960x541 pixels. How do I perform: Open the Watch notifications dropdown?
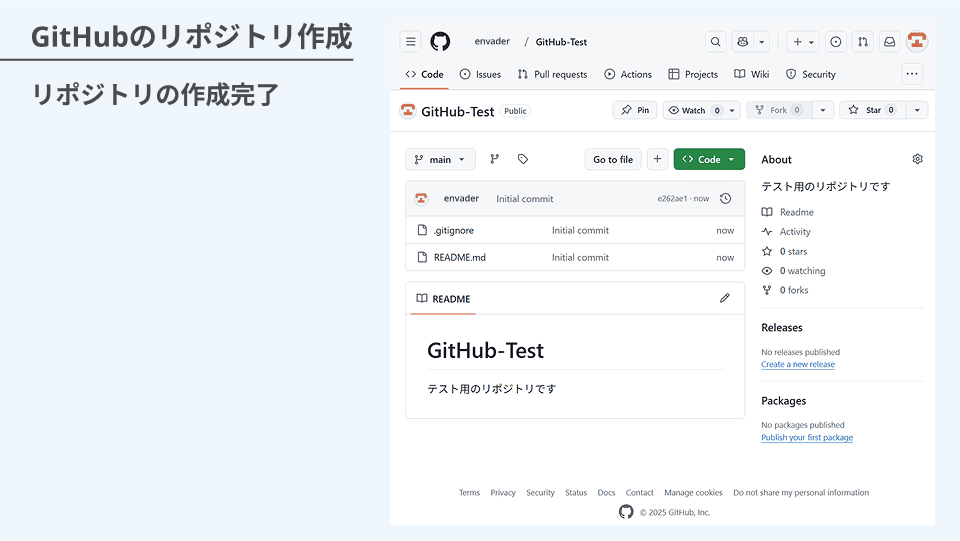(702, 110)
